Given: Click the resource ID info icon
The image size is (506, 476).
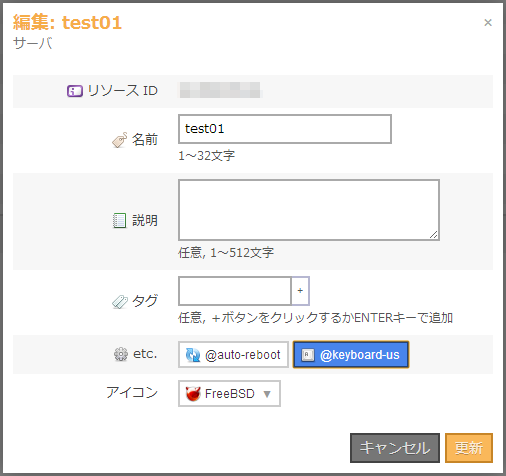Looking at the screenshot, I should tap(75, 91).
